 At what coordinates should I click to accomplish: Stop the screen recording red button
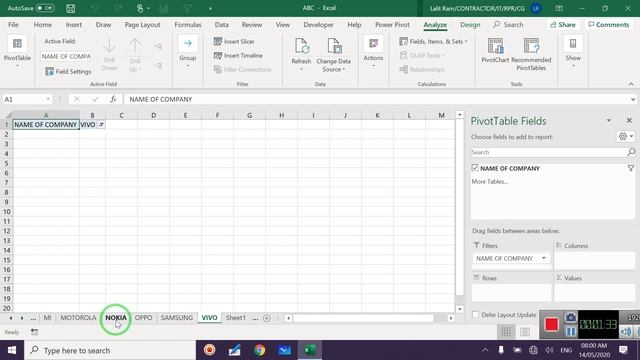[x=551, y=324]
